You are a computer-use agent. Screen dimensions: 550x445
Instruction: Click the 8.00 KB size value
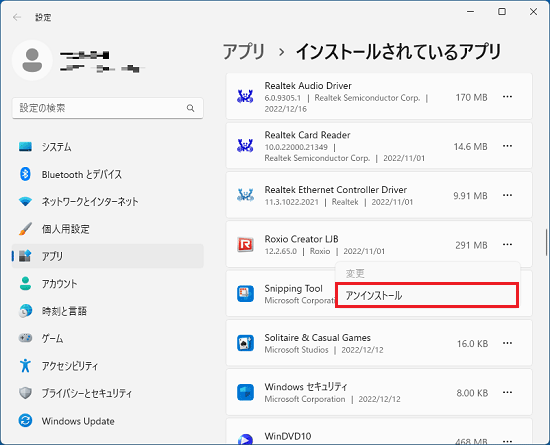point(472,393)
